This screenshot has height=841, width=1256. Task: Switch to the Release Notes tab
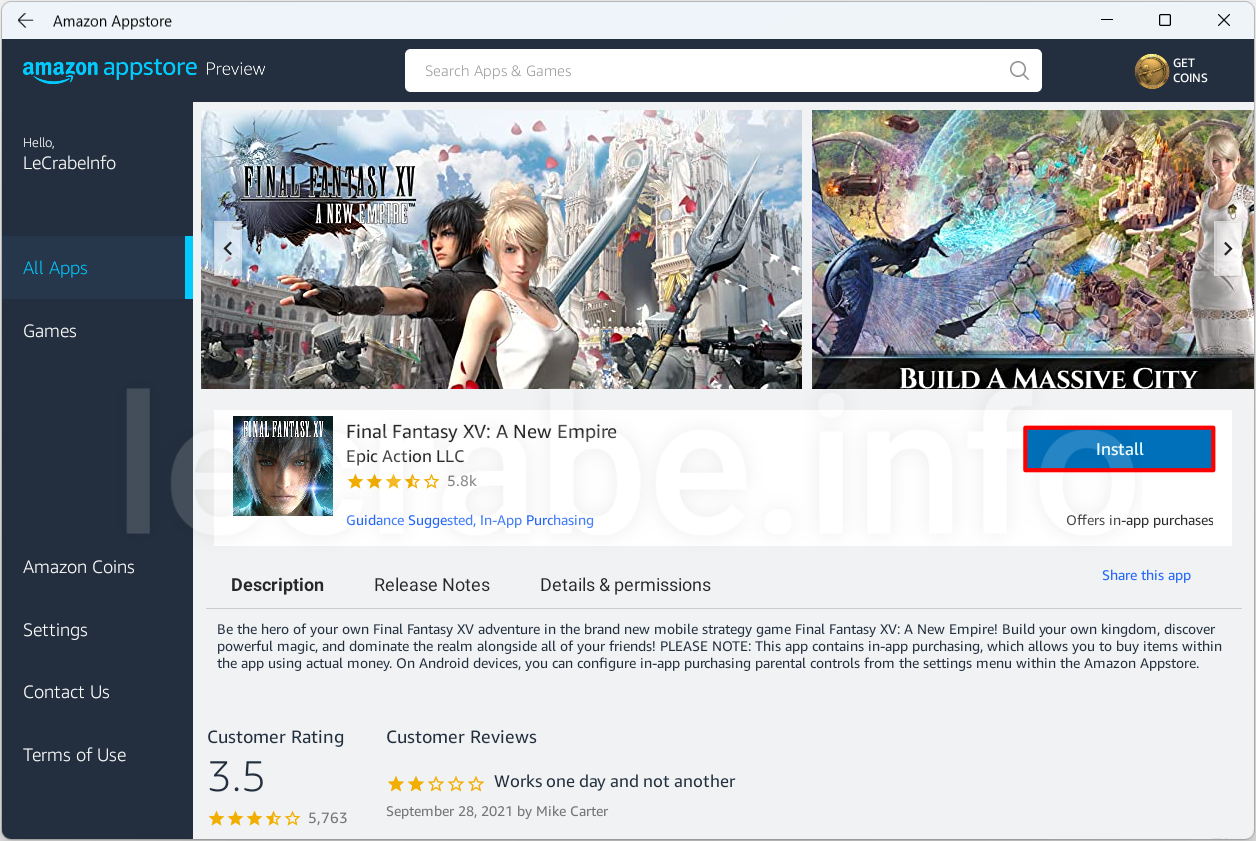pyautogui.click(x=432, y=585)
